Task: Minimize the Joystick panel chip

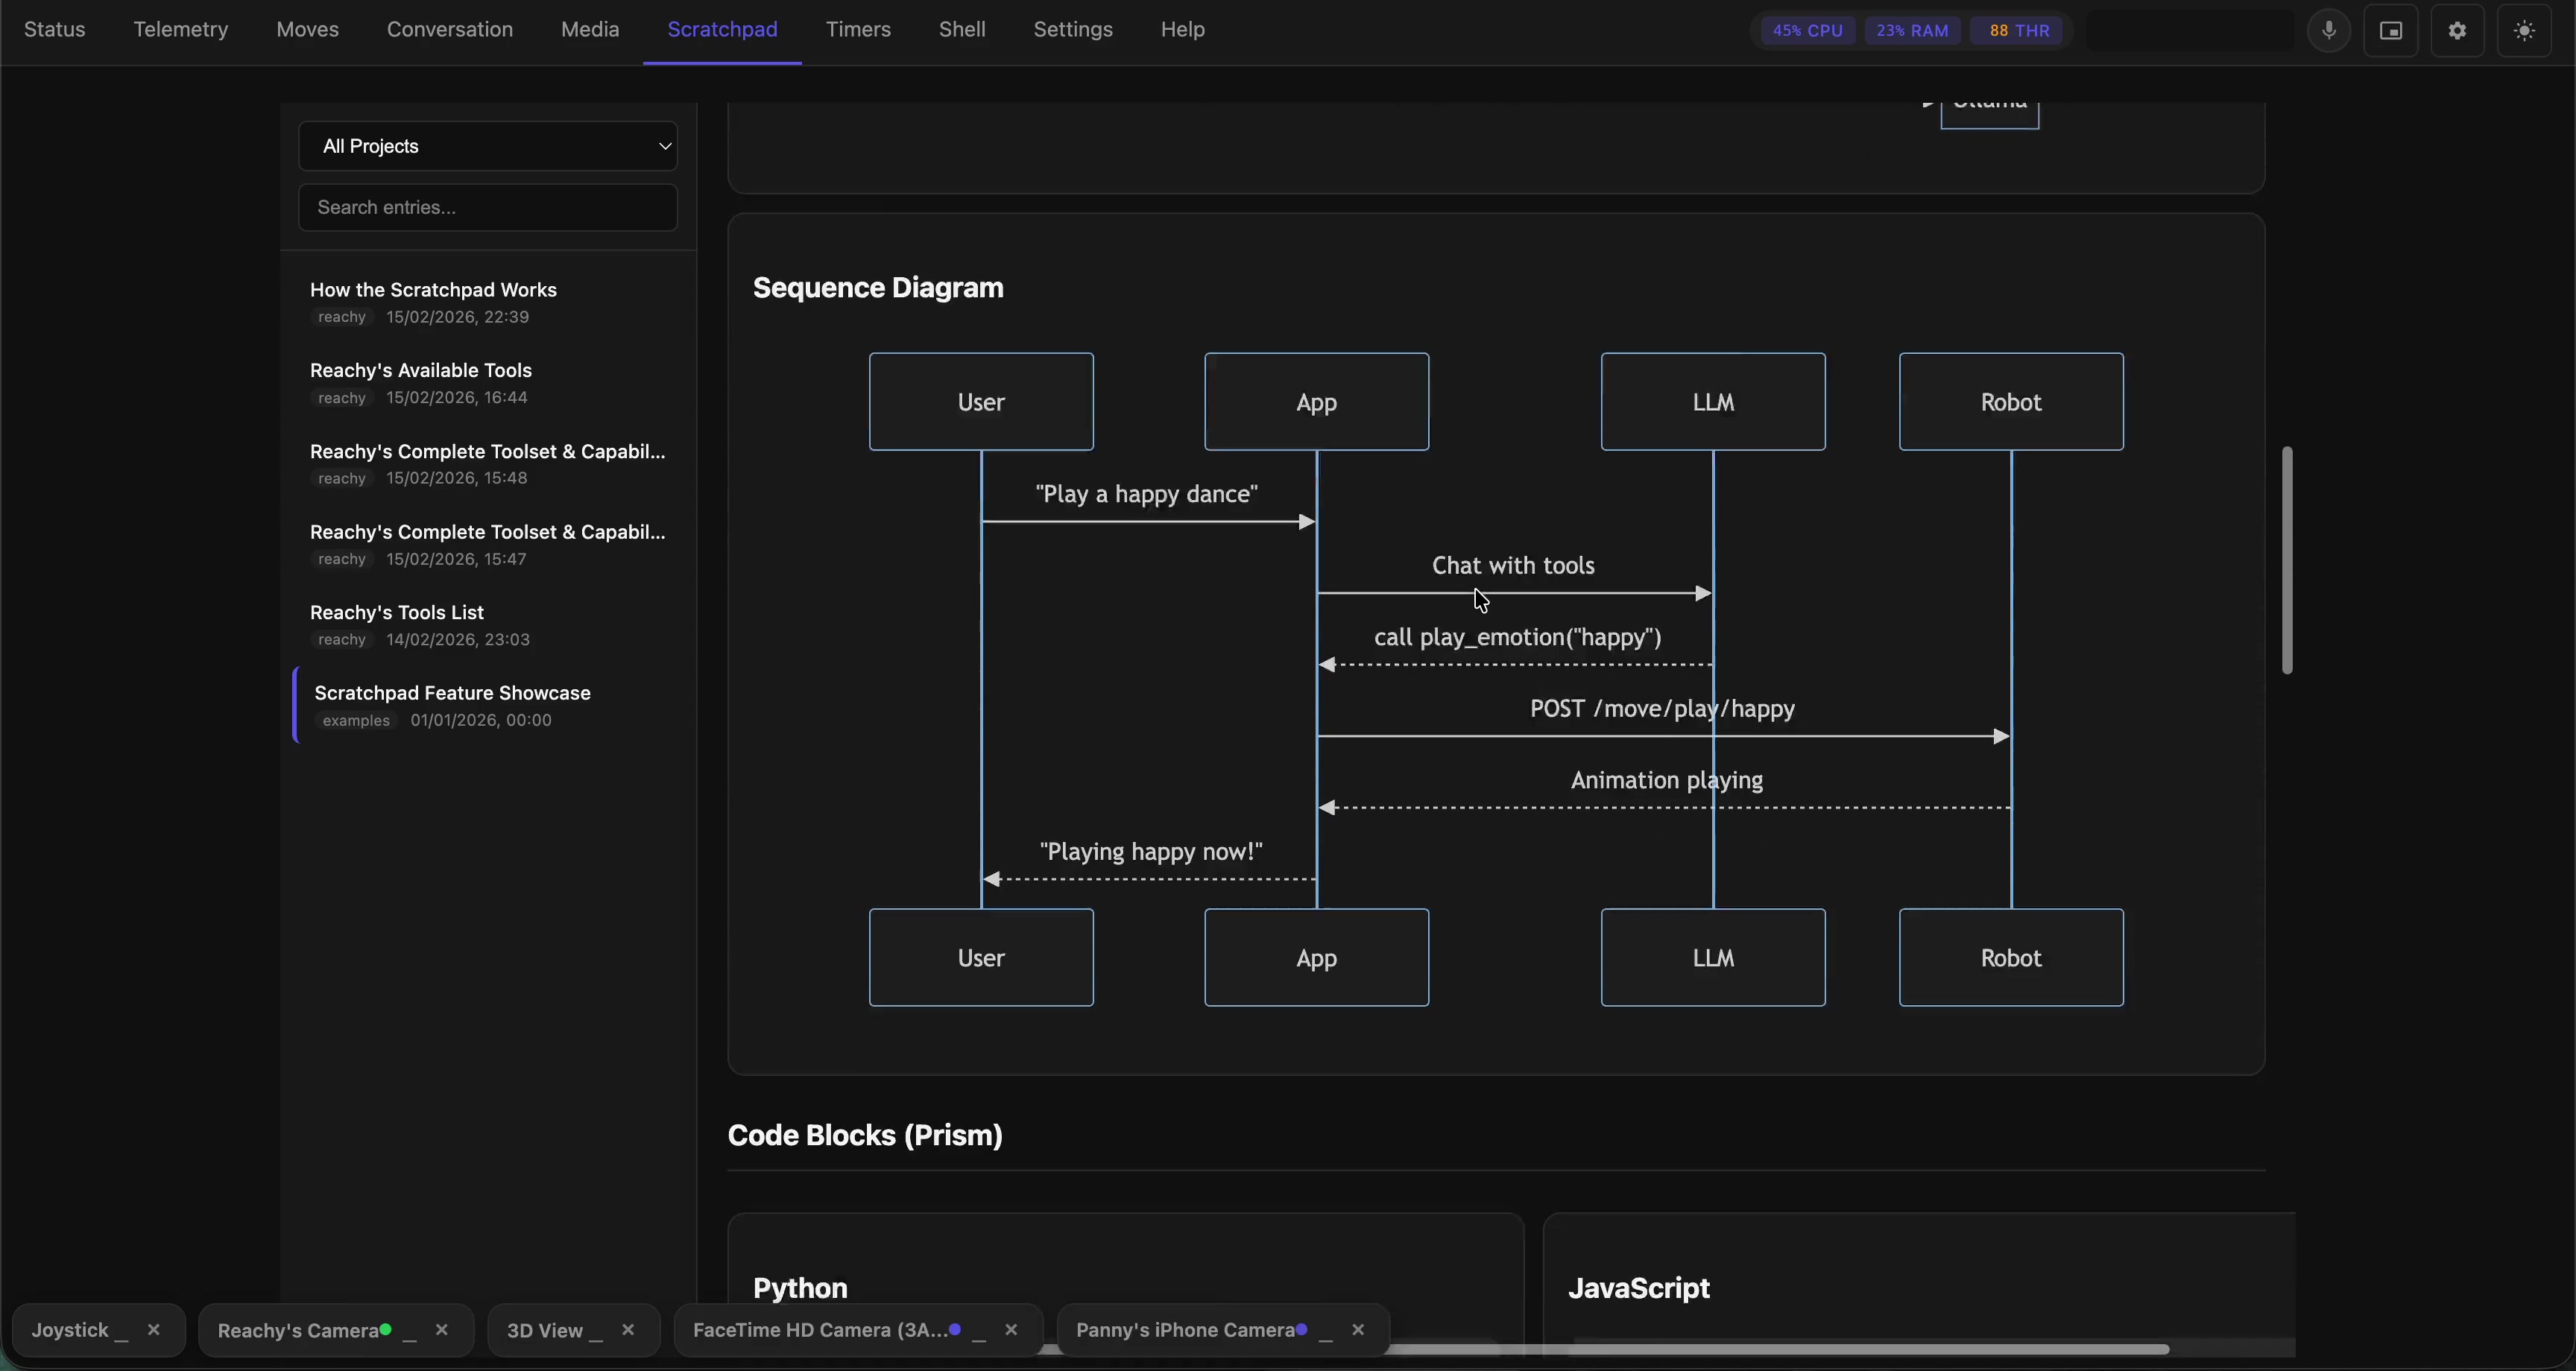Action: pyautogui.click(x=121, y=1331)
